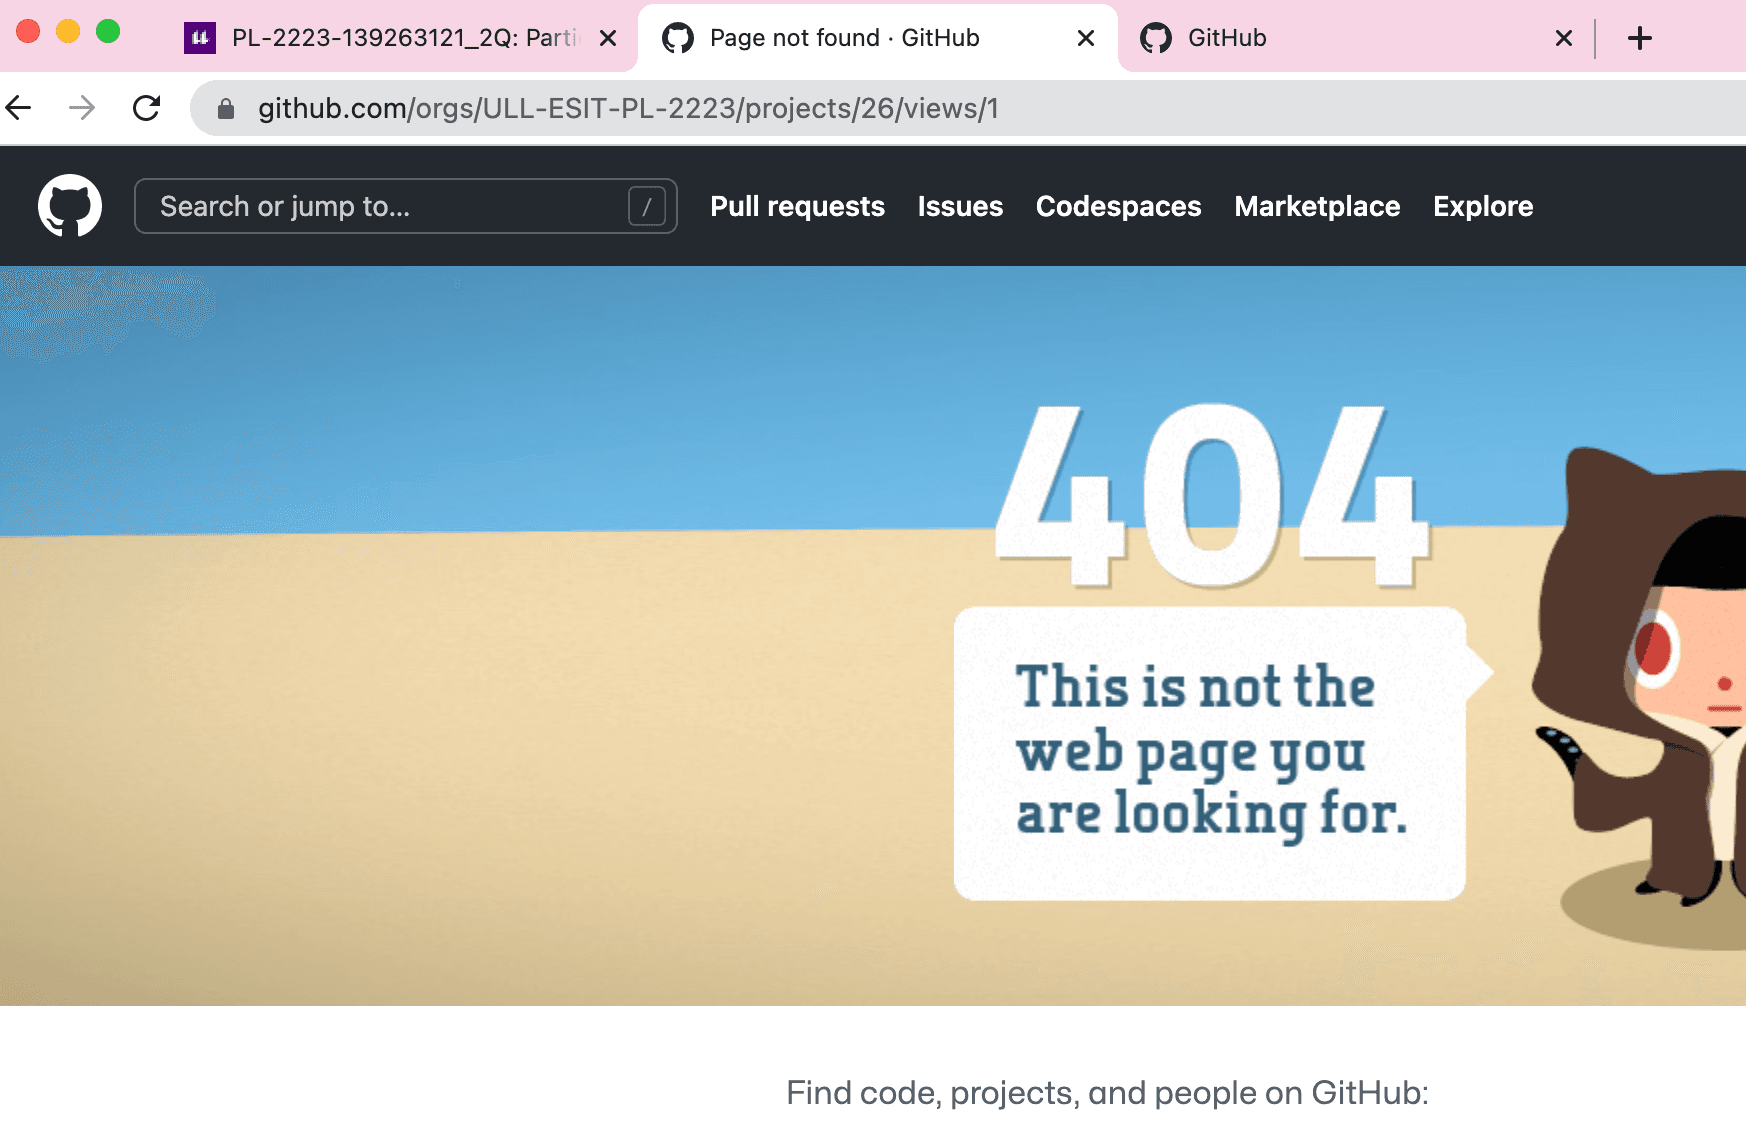Screen dimensions: 1746x1126
Task: Switch to the rightmost GitHub tab
Action: (1300, 38)
